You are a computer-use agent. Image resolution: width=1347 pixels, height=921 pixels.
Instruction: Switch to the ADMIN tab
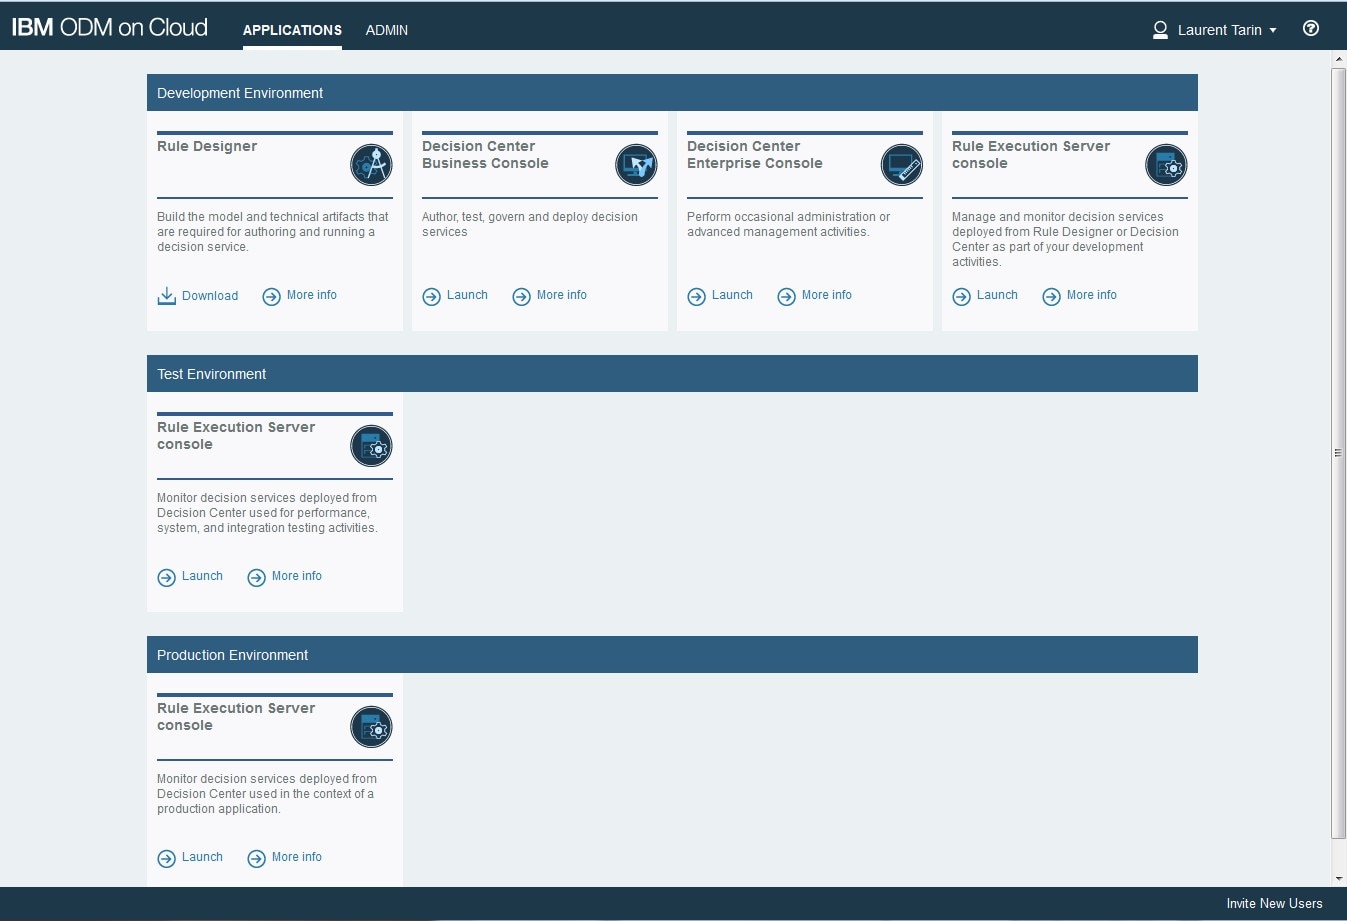[x=386, y=30]
